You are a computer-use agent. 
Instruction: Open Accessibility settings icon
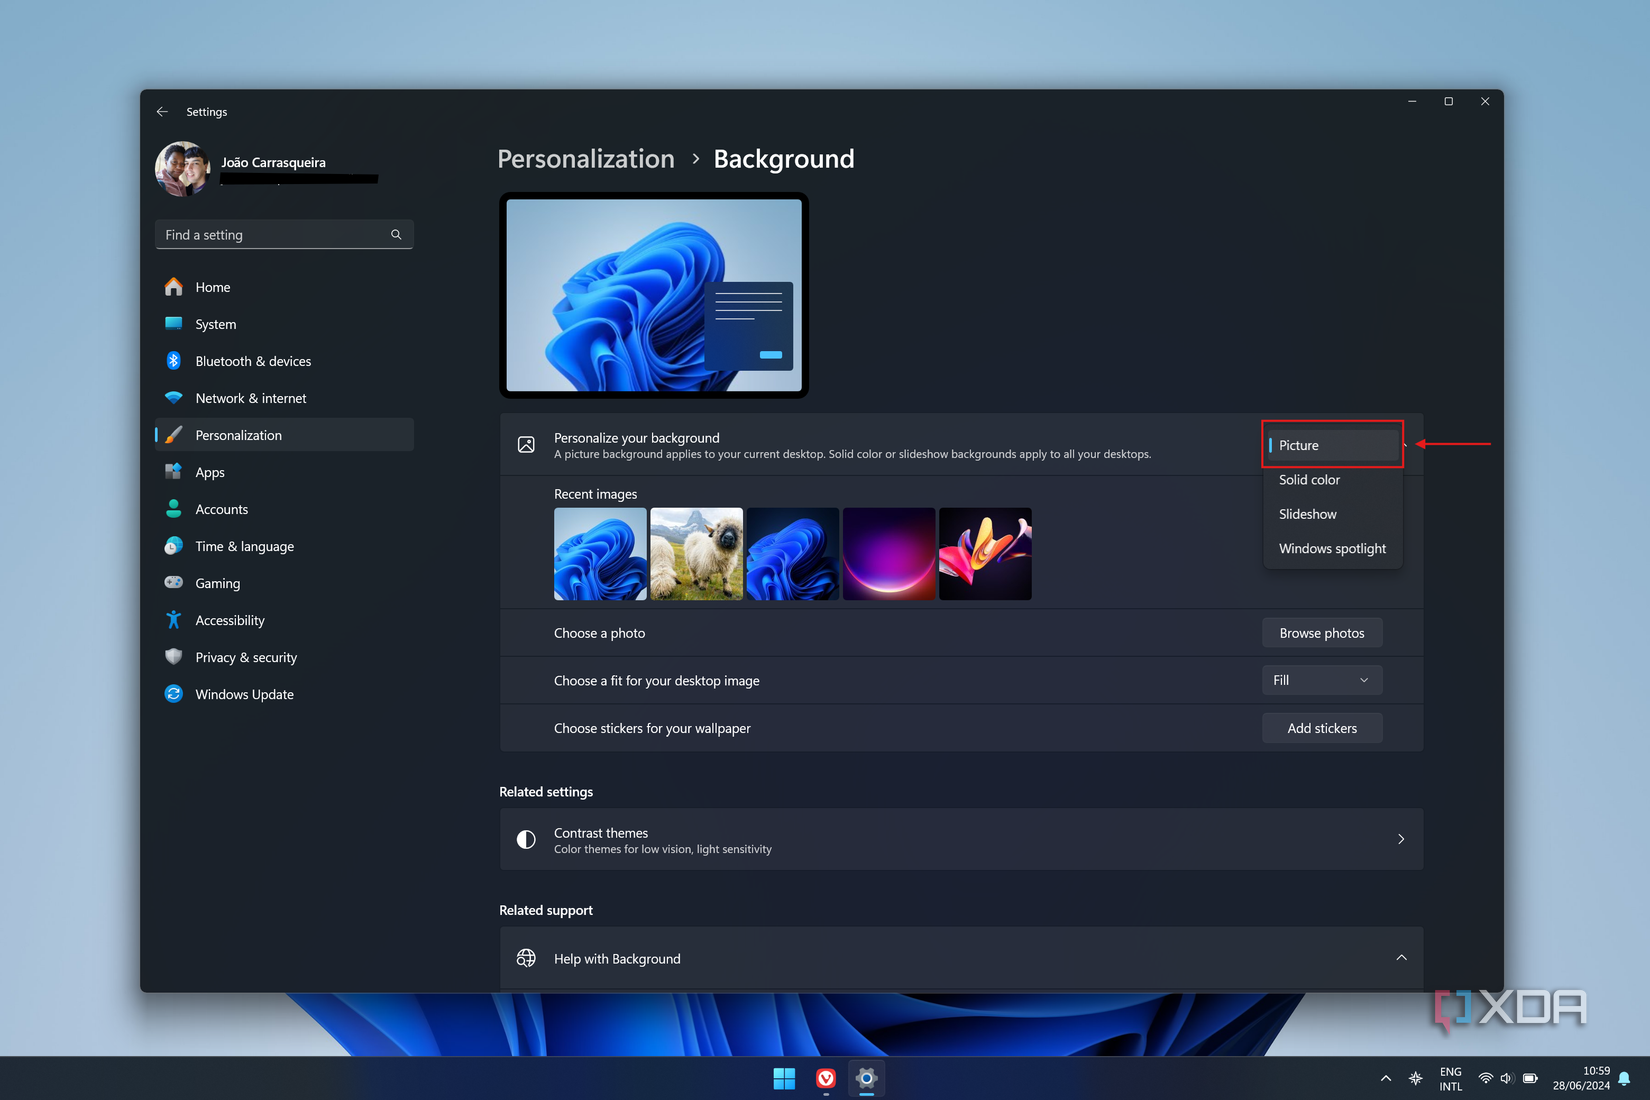[174, 620]
